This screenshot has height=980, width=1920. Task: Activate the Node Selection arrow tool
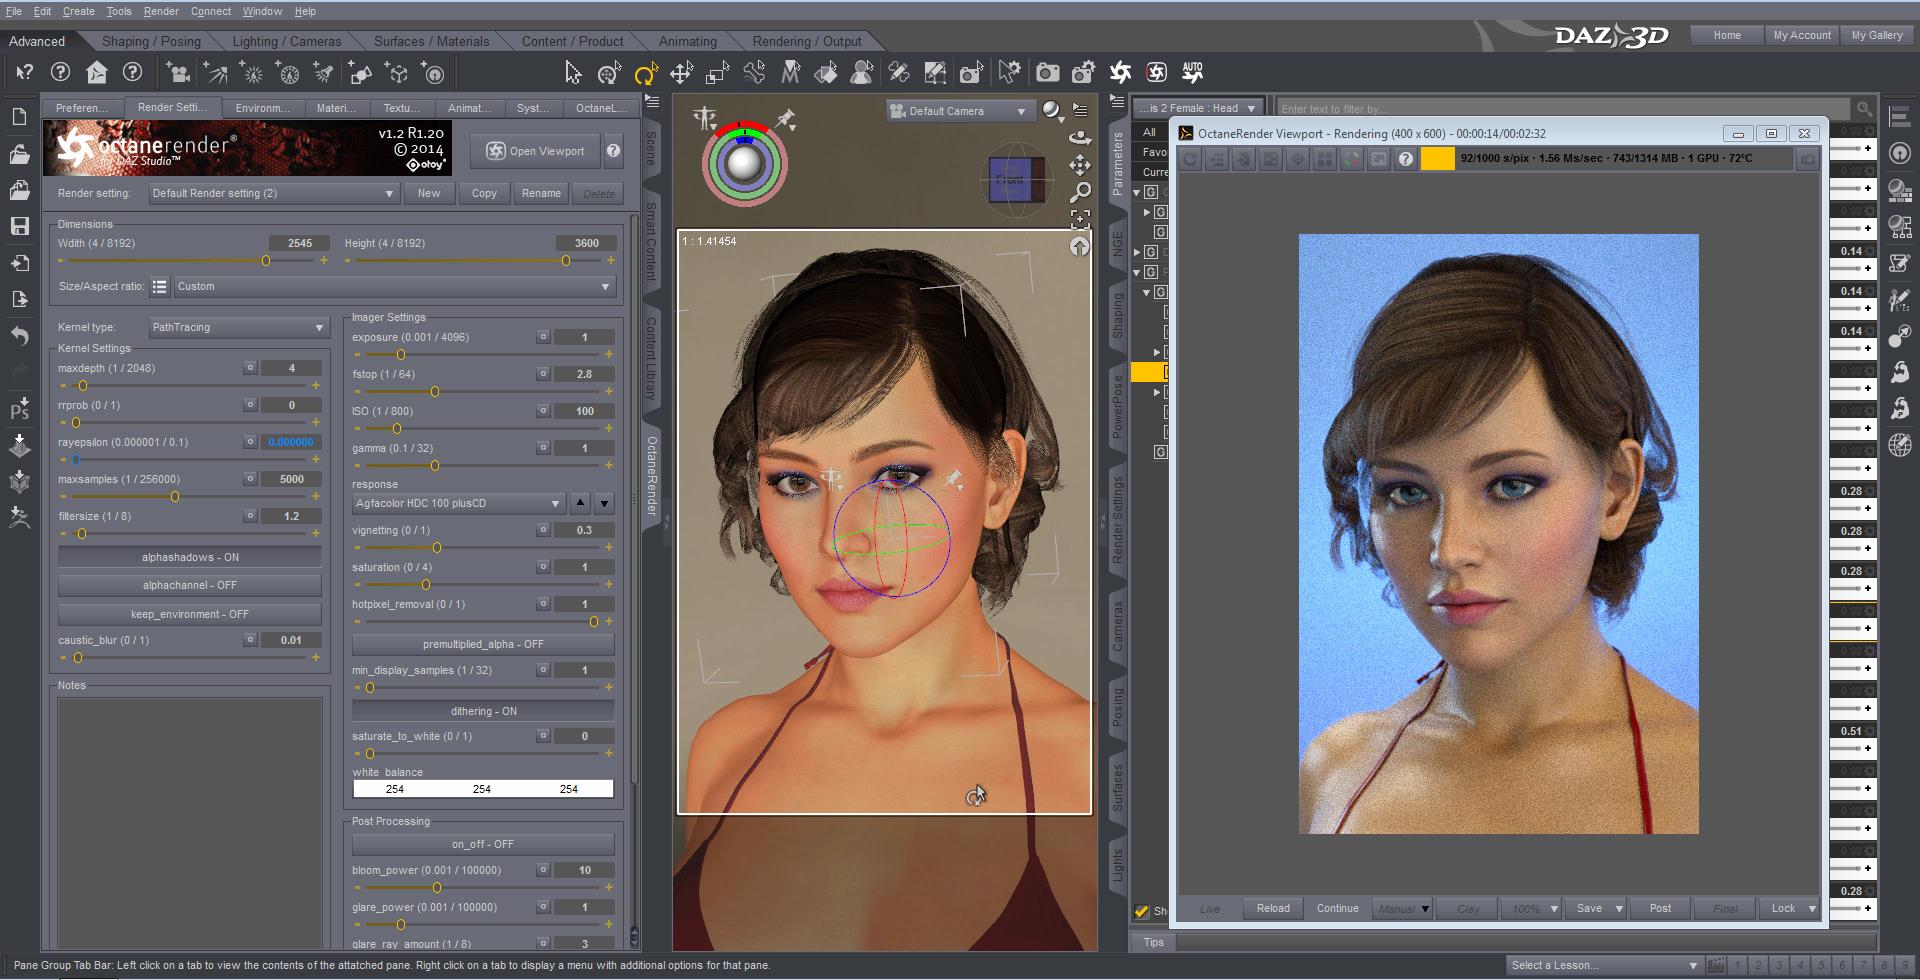click(x=572, y=73)
